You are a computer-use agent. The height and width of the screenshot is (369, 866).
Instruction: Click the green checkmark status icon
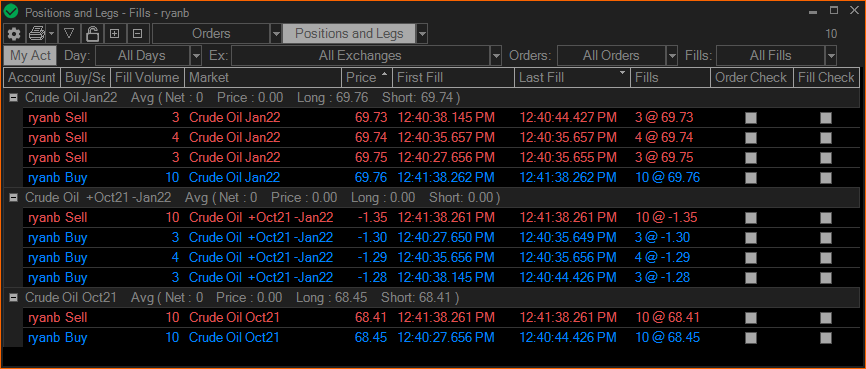point(10,12)
